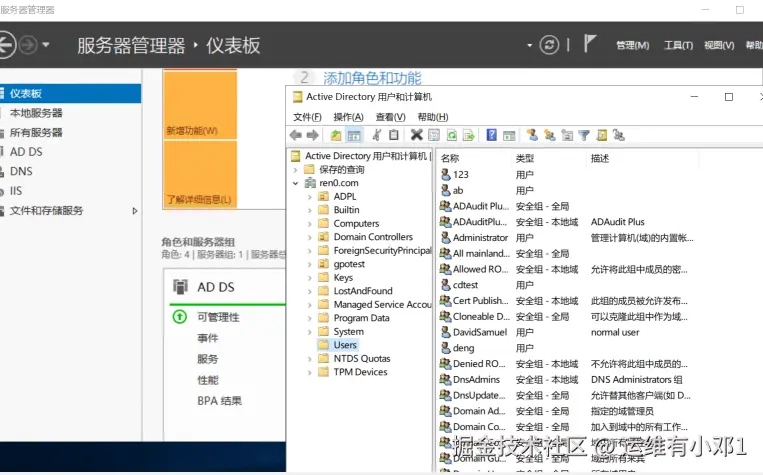This screenshot has width=763, height=475.
Task: Expand the 保存的查询 tree node
Action: pos(295,170)
